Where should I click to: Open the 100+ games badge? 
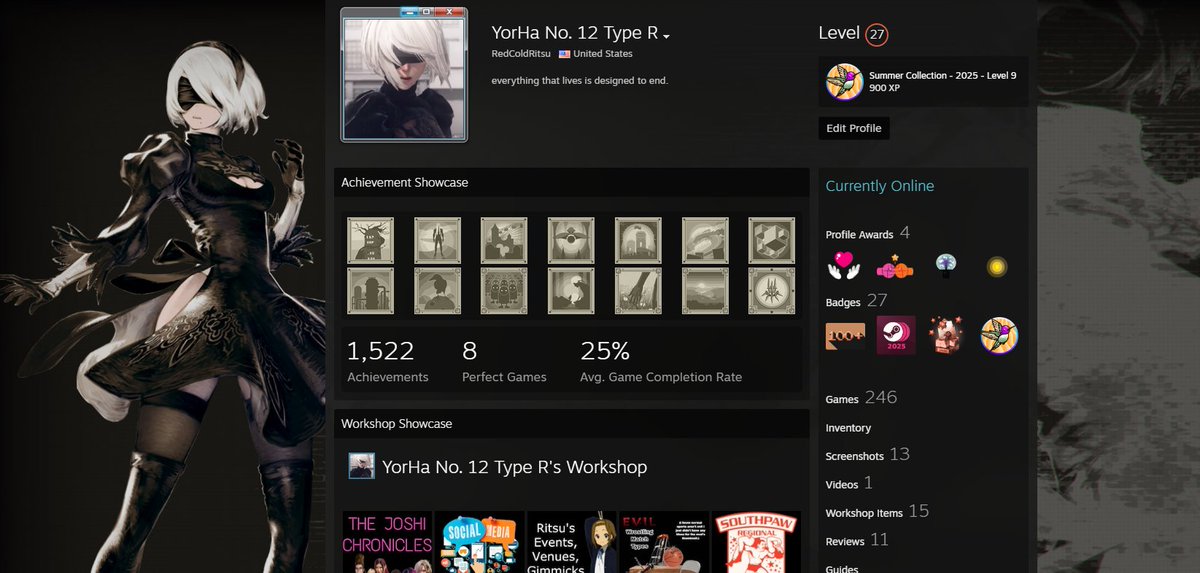(845, 336)
